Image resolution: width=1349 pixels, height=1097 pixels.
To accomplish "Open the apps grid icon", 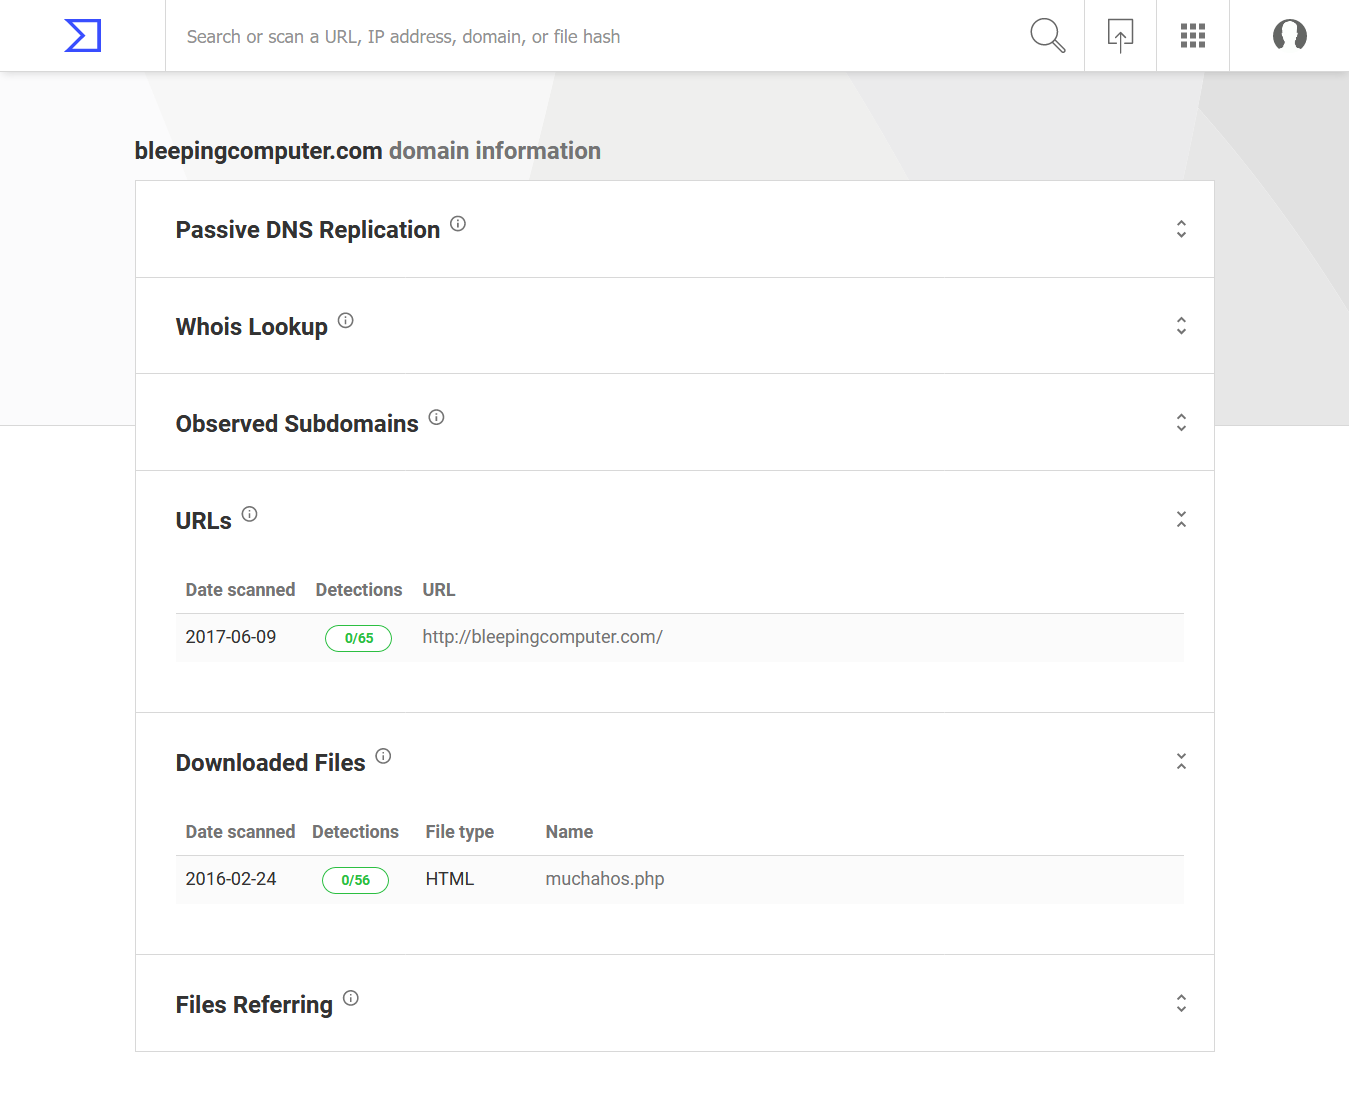I will 1192,35.
